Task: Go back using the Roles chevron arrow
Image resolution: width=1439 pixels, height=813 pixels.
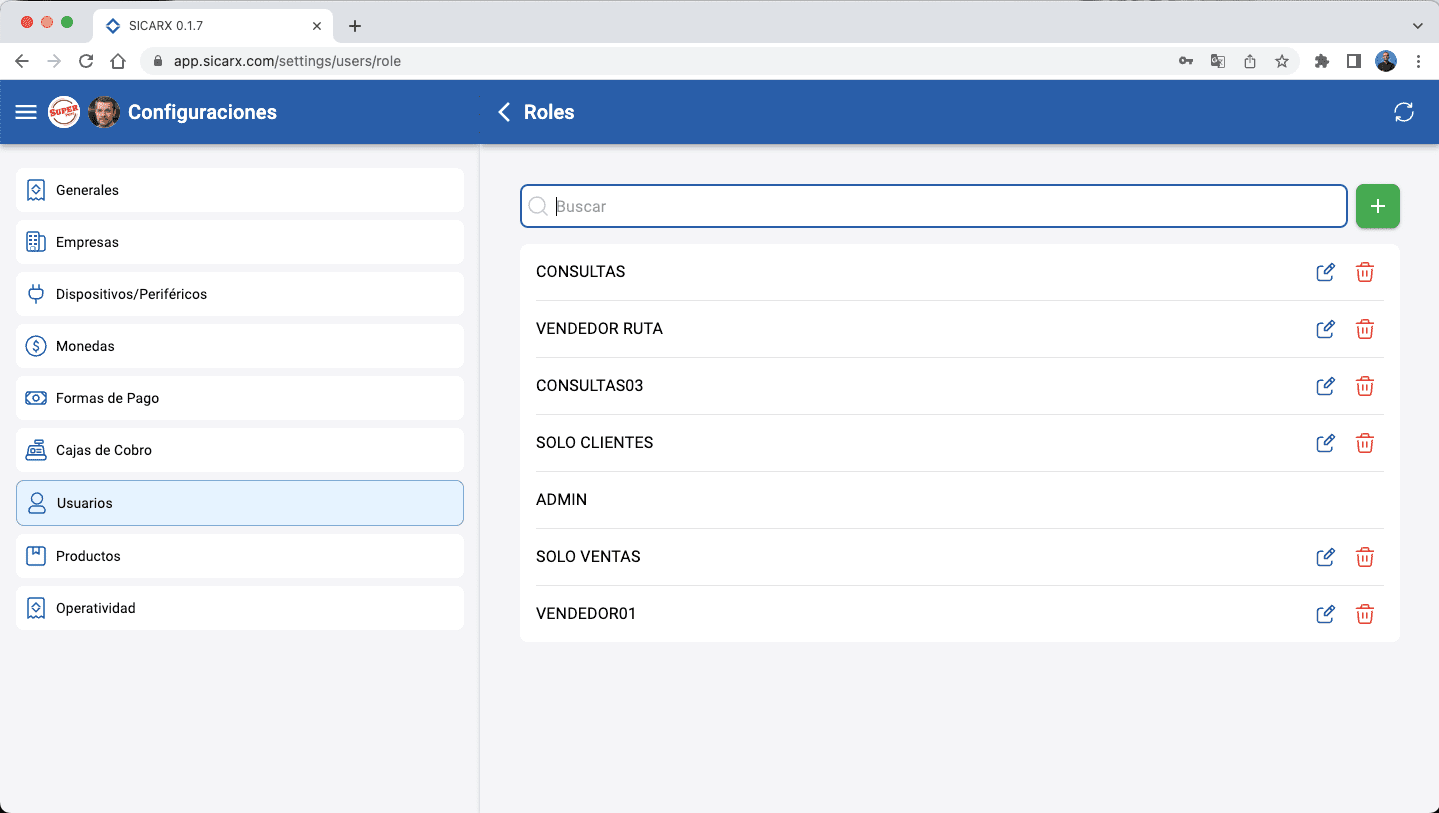Action: pos(504,112)
